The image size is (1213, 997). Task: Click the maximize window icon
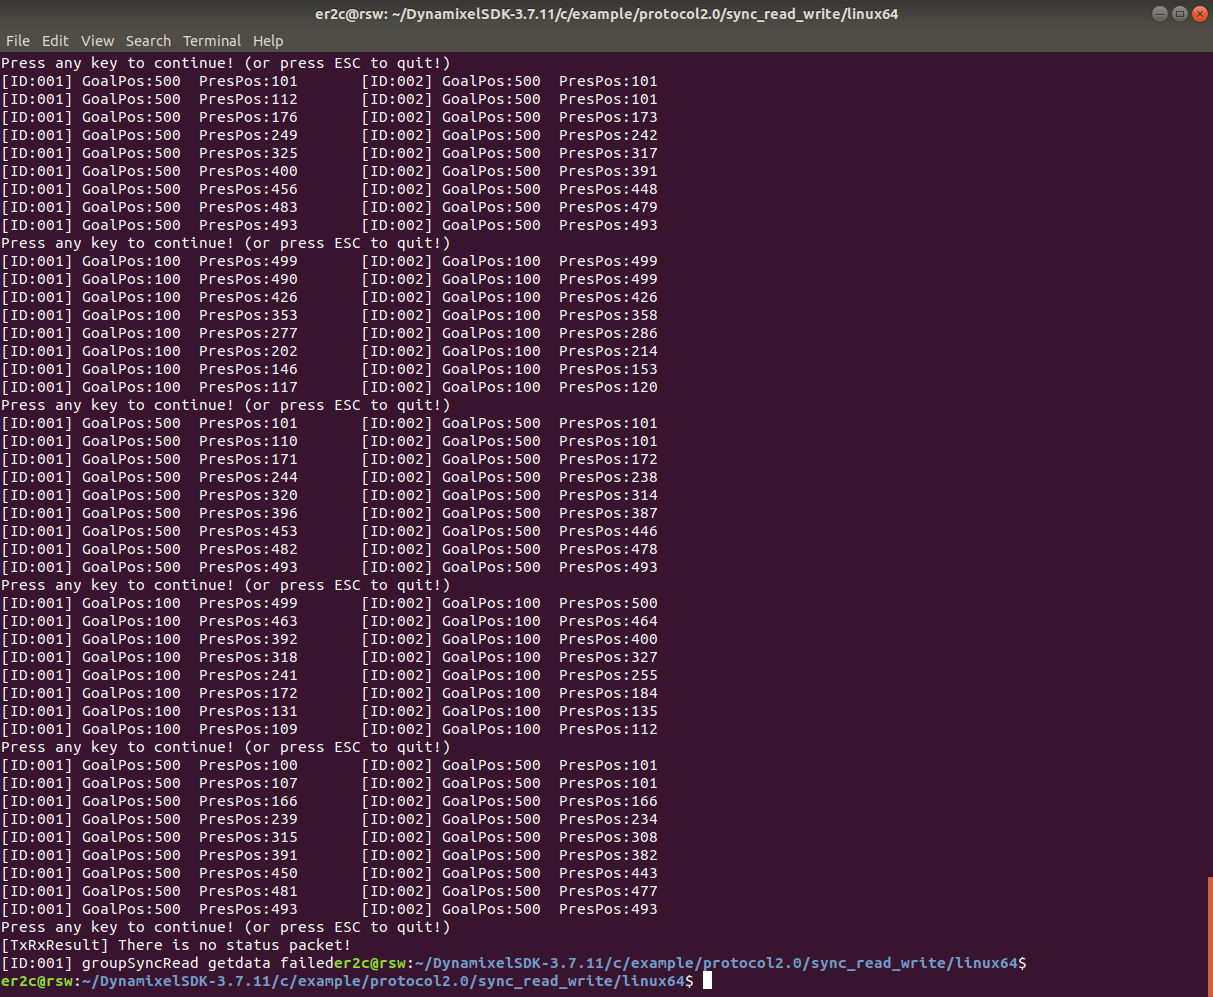click(x=1179, y=13)
